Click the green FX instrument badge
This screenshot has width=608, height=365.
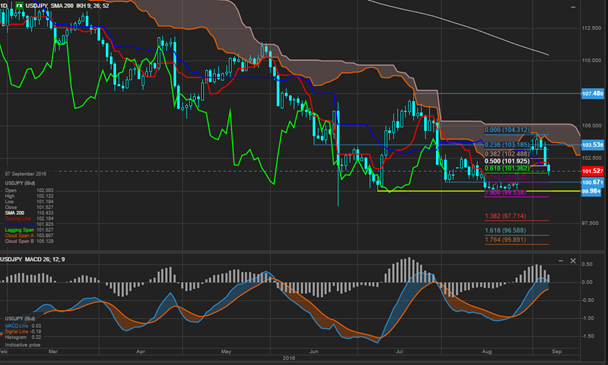tap(19, 5)
